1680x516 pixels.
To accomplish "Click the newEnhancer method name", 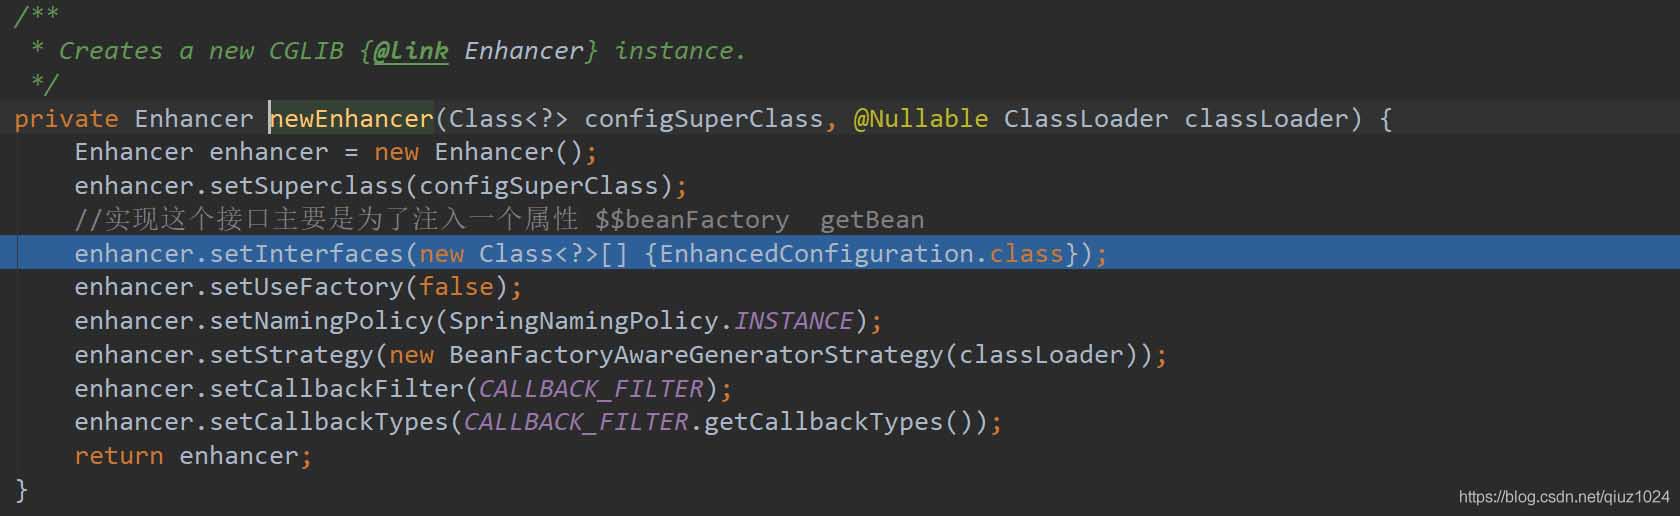I will [351, 119].
